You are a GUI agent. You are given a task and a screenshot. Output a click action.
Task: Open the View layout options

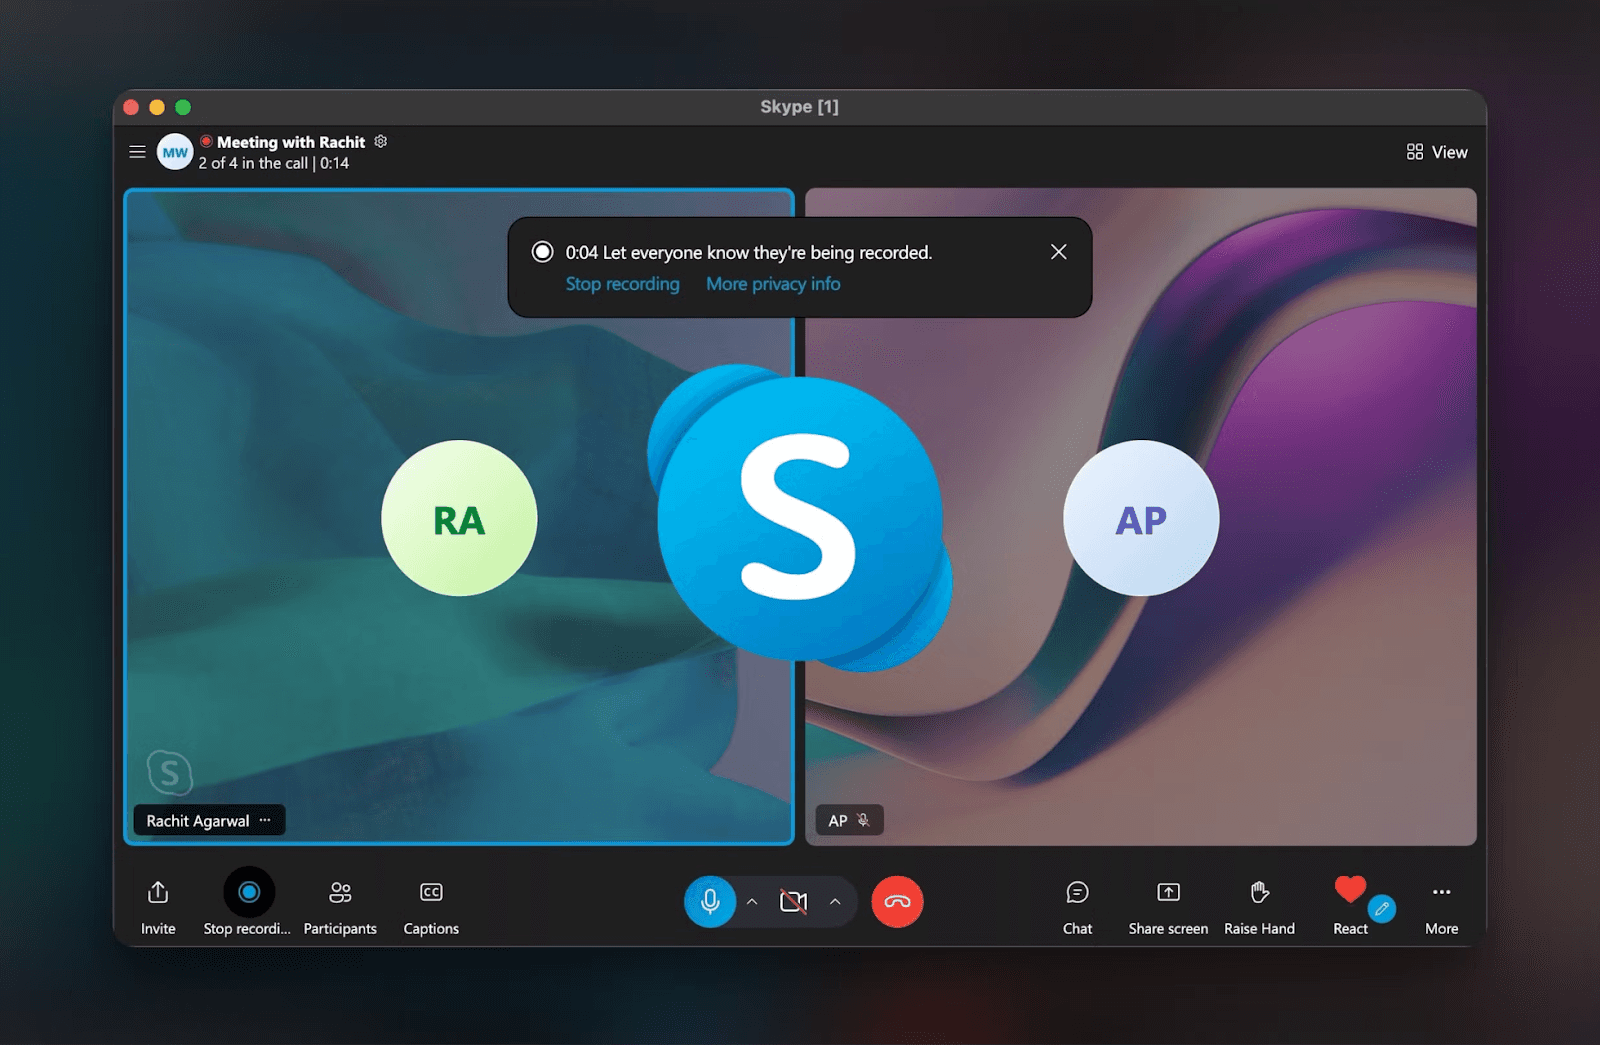pos(1437,152)
